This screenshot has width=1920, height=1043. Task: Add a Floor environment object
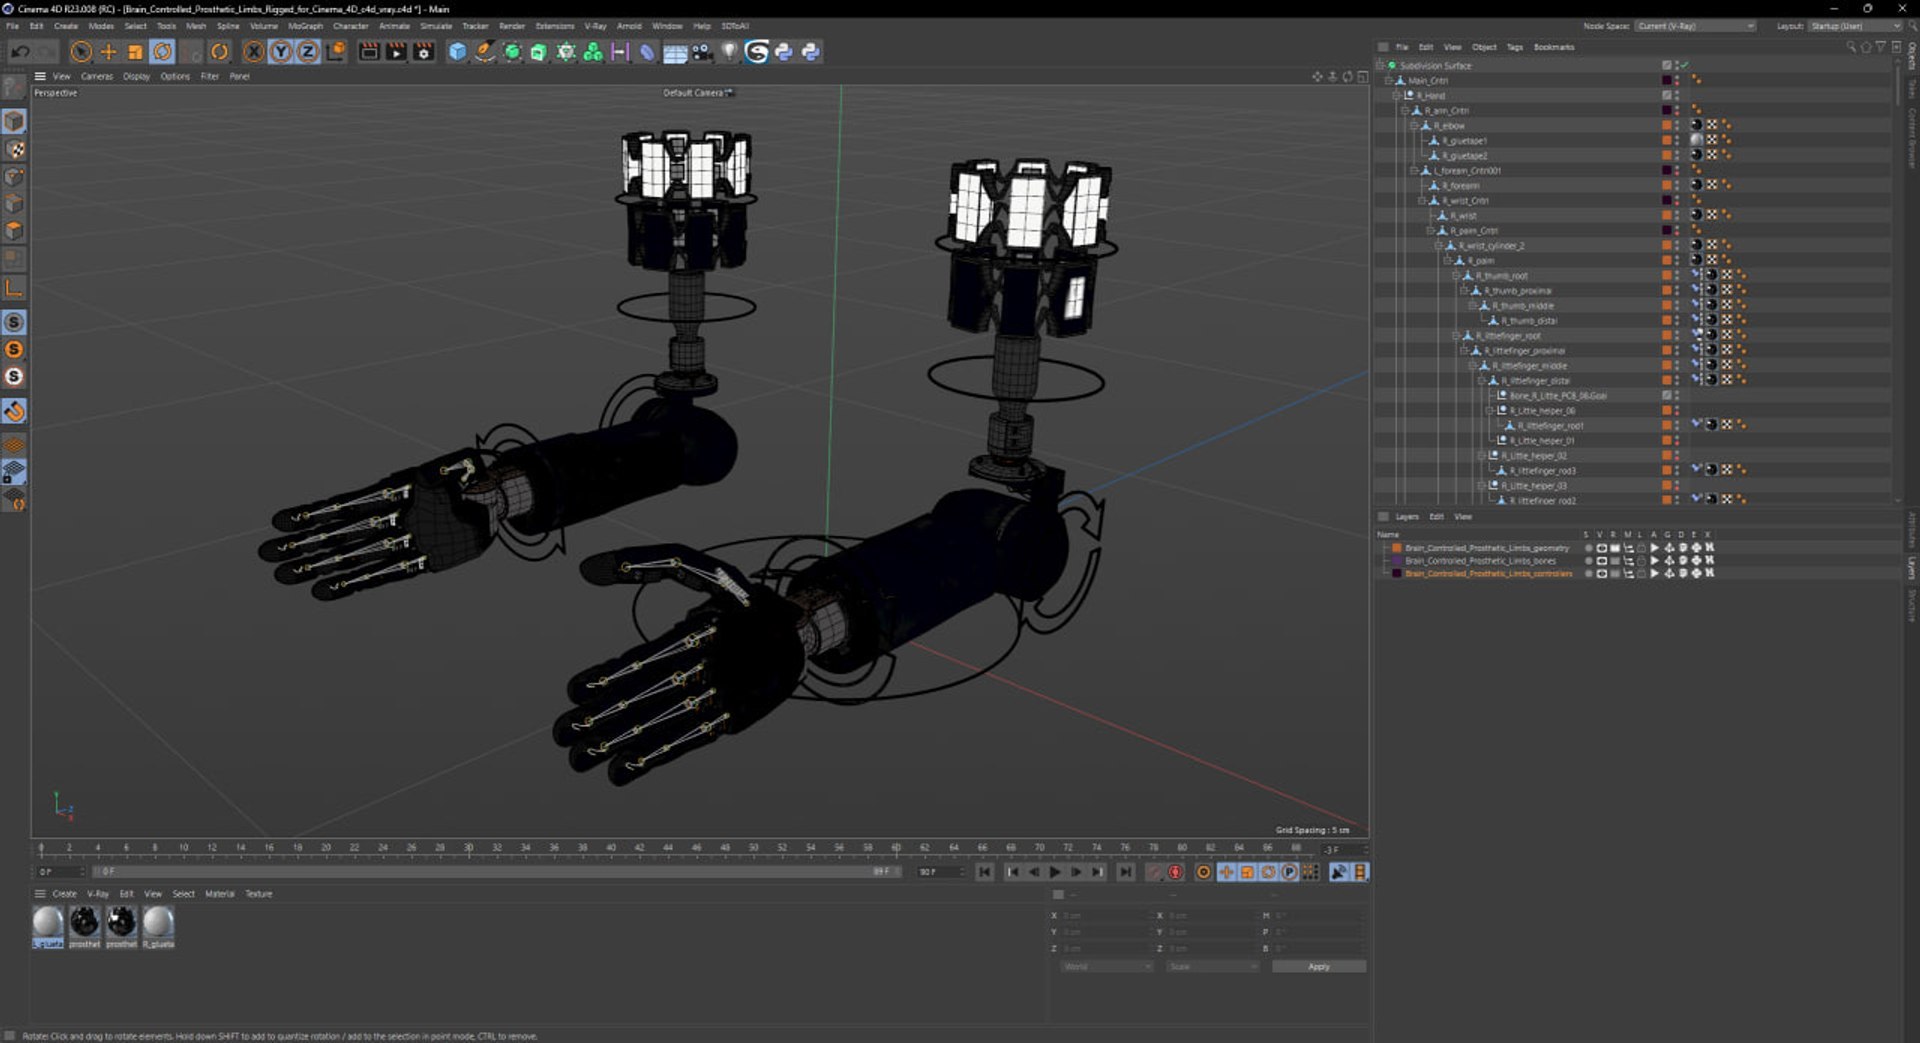675,52
